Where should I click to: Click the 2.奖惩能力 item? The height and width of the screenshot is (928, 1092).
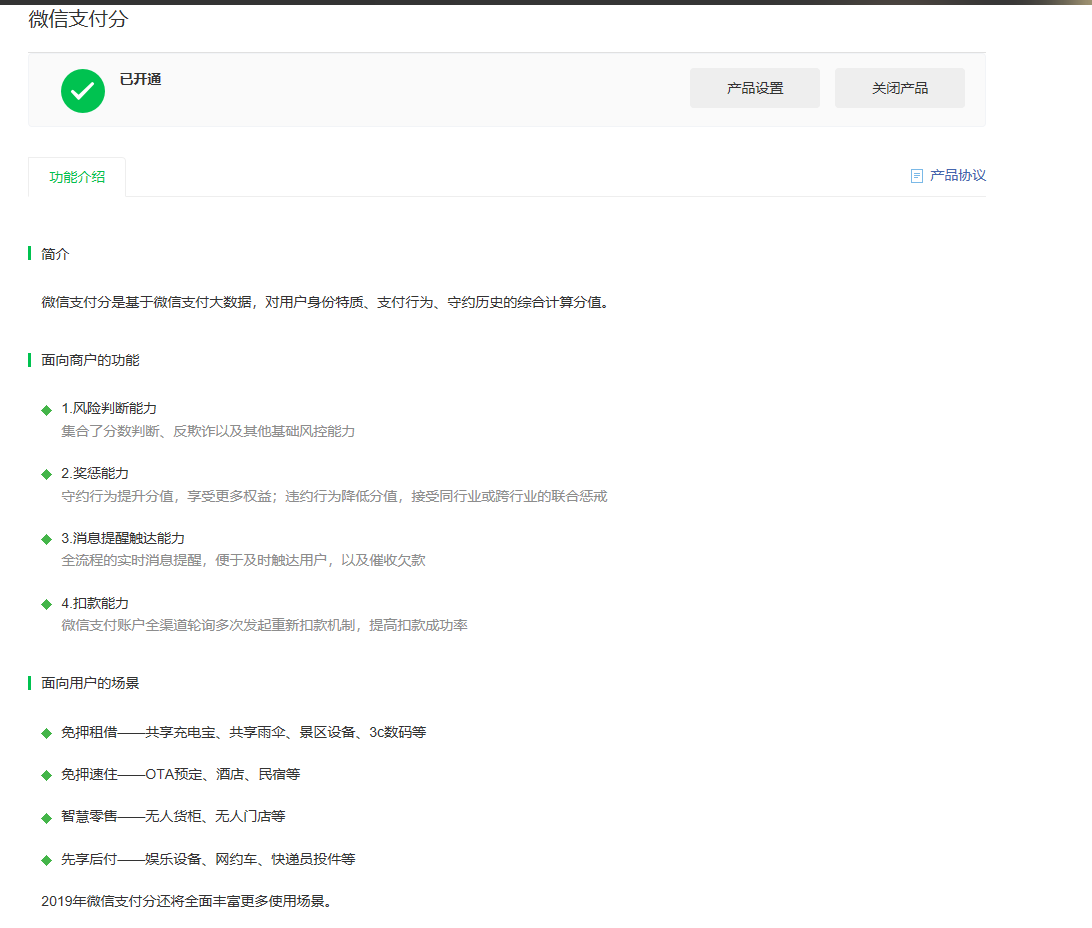95,473
